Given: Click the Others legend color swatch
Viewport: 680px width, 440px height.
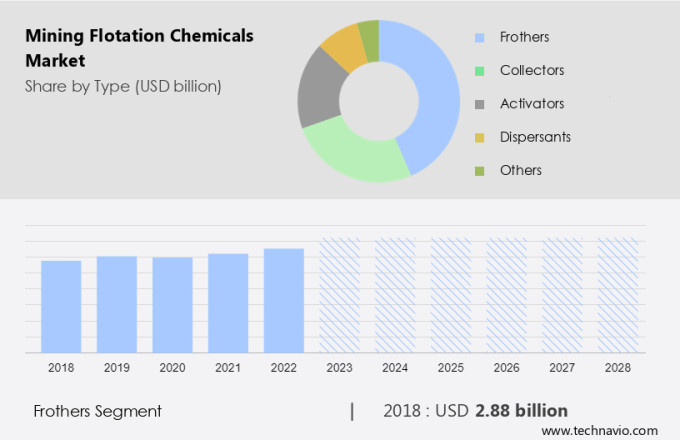Looking at the screenshot, I should tap(479, 170).
